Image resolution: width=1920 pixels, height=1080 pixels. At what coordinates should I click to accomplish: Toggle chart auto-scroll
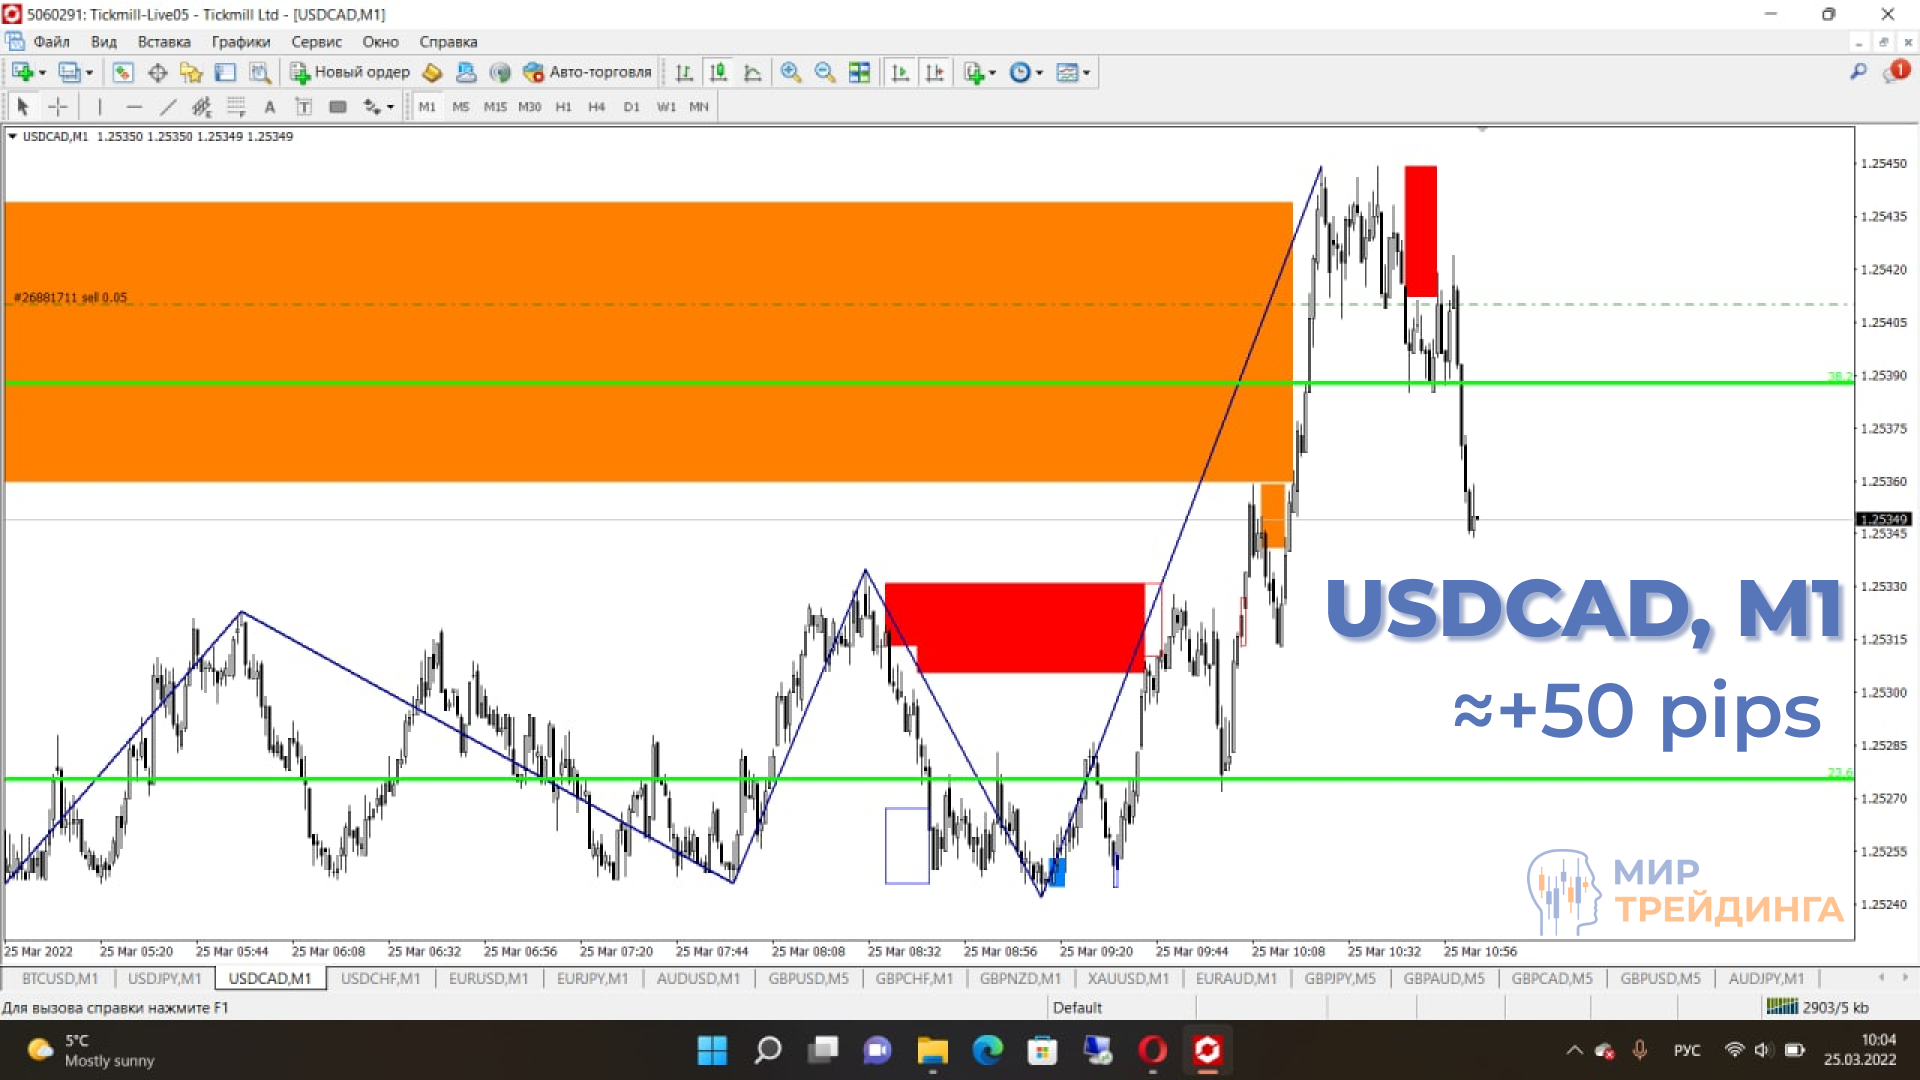899,72
